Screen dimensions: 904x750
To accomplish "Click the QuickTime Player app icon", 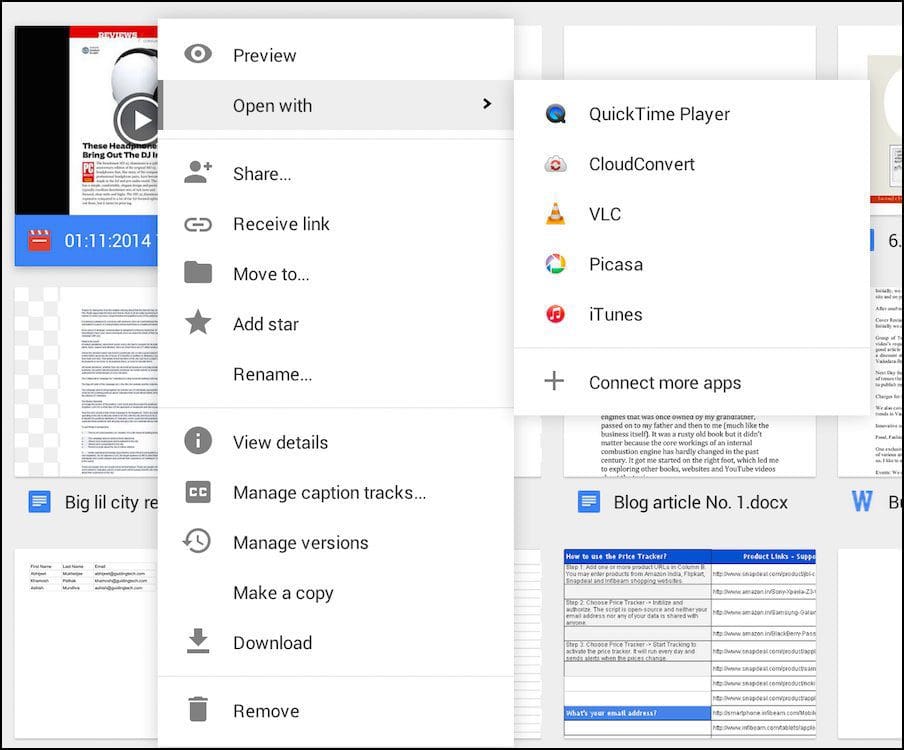I will click(x=555, y=114).
